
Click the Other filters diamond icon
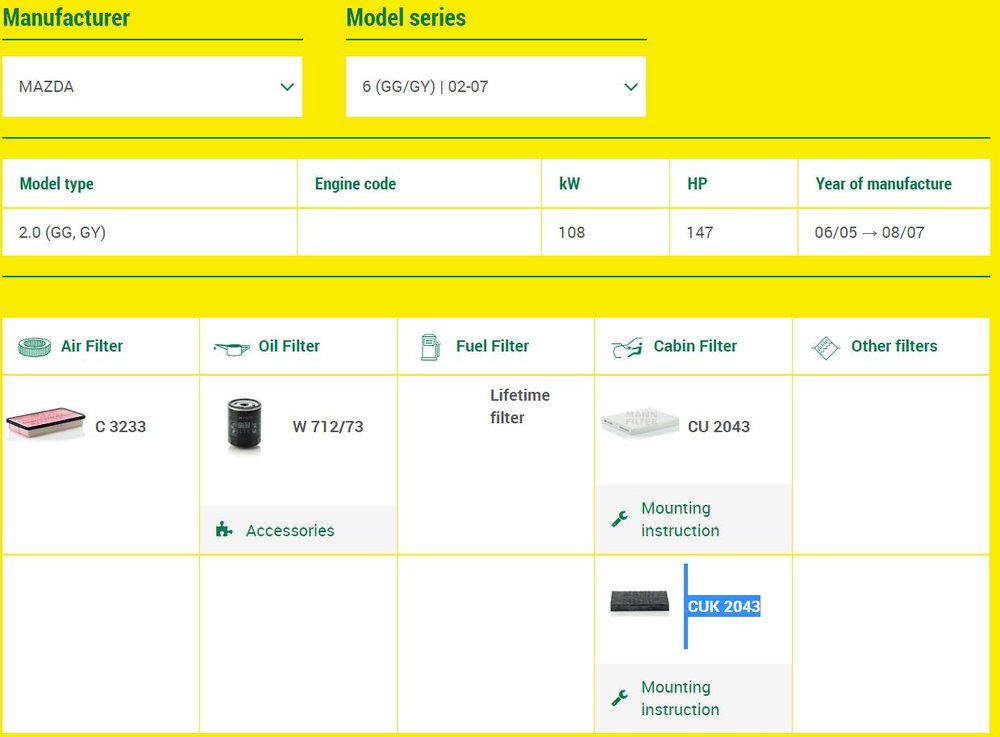pos(825,347)
